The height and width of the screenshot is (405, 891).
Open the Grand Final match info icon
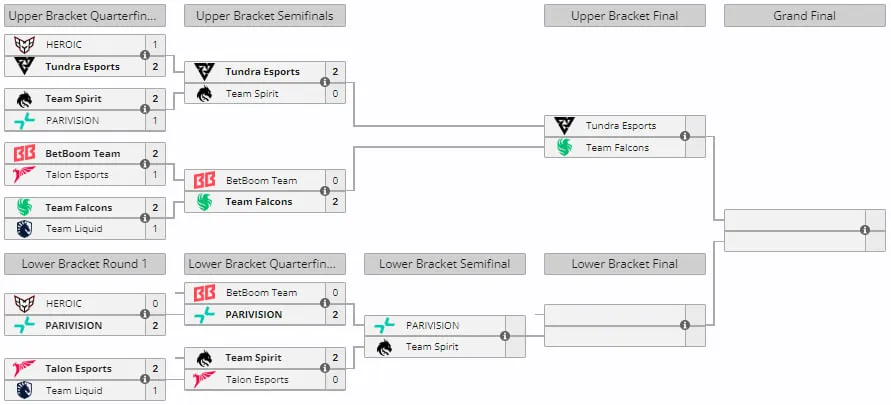(865, 230)
